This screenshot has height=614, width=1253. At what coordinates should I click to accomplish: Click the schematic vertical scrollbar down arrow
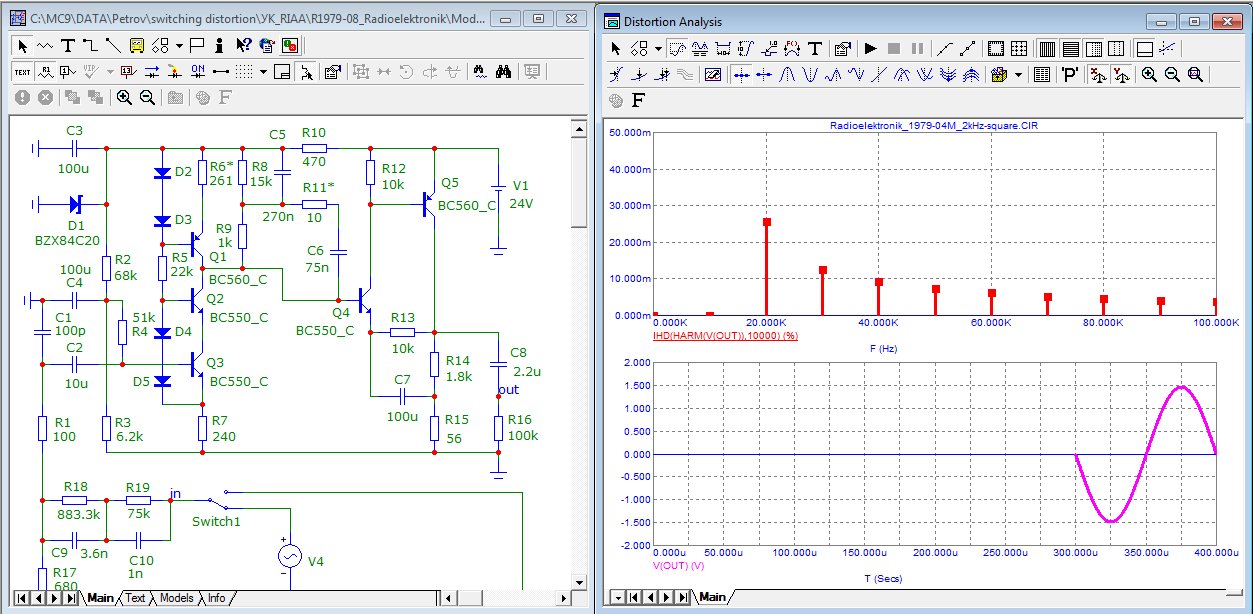(578, 581)
